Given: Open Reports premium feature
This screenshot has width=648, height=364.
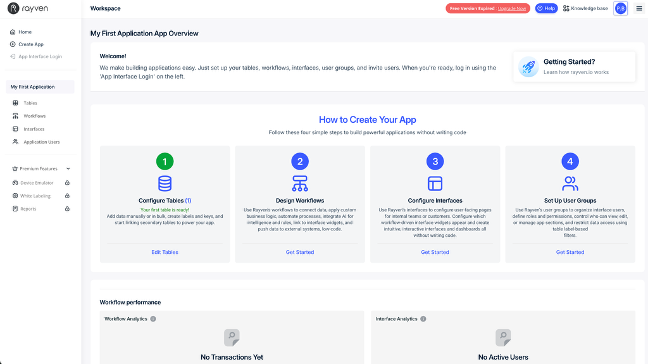Looking at the screenshot, I should 28,209.
